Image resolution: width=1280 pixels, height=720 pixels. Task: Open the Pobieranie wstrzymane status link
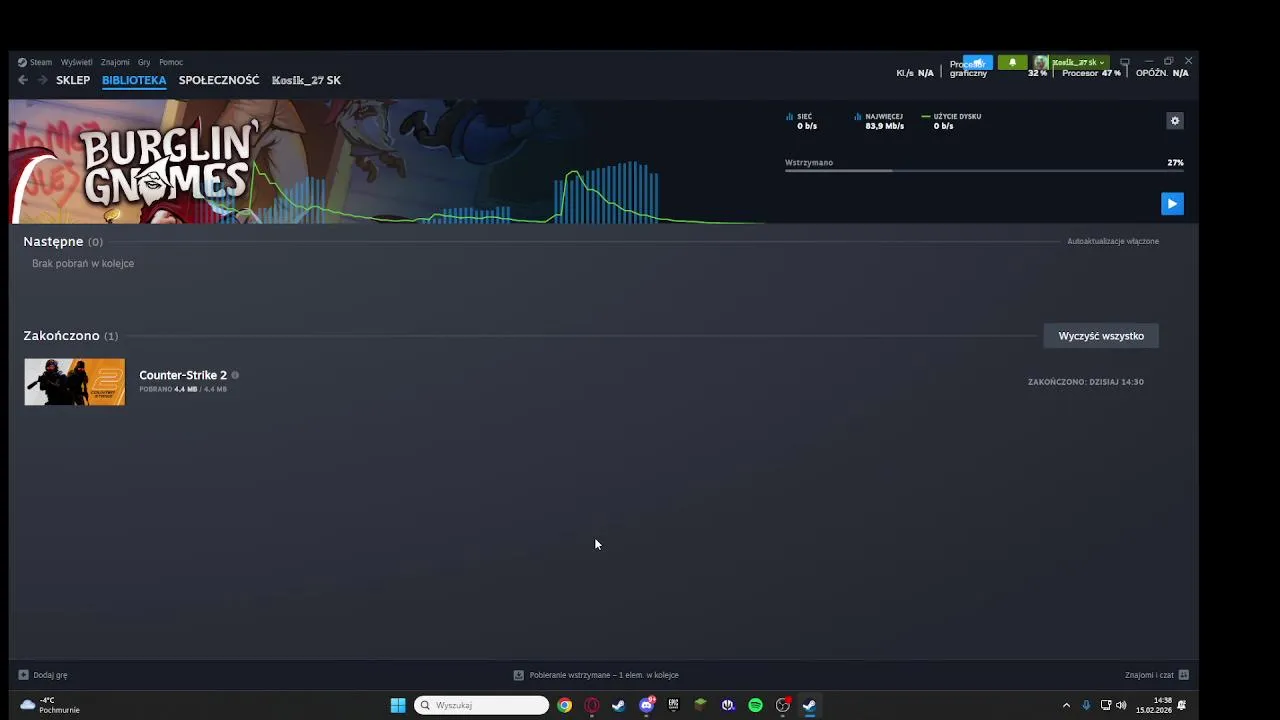[x=596, y=675]
